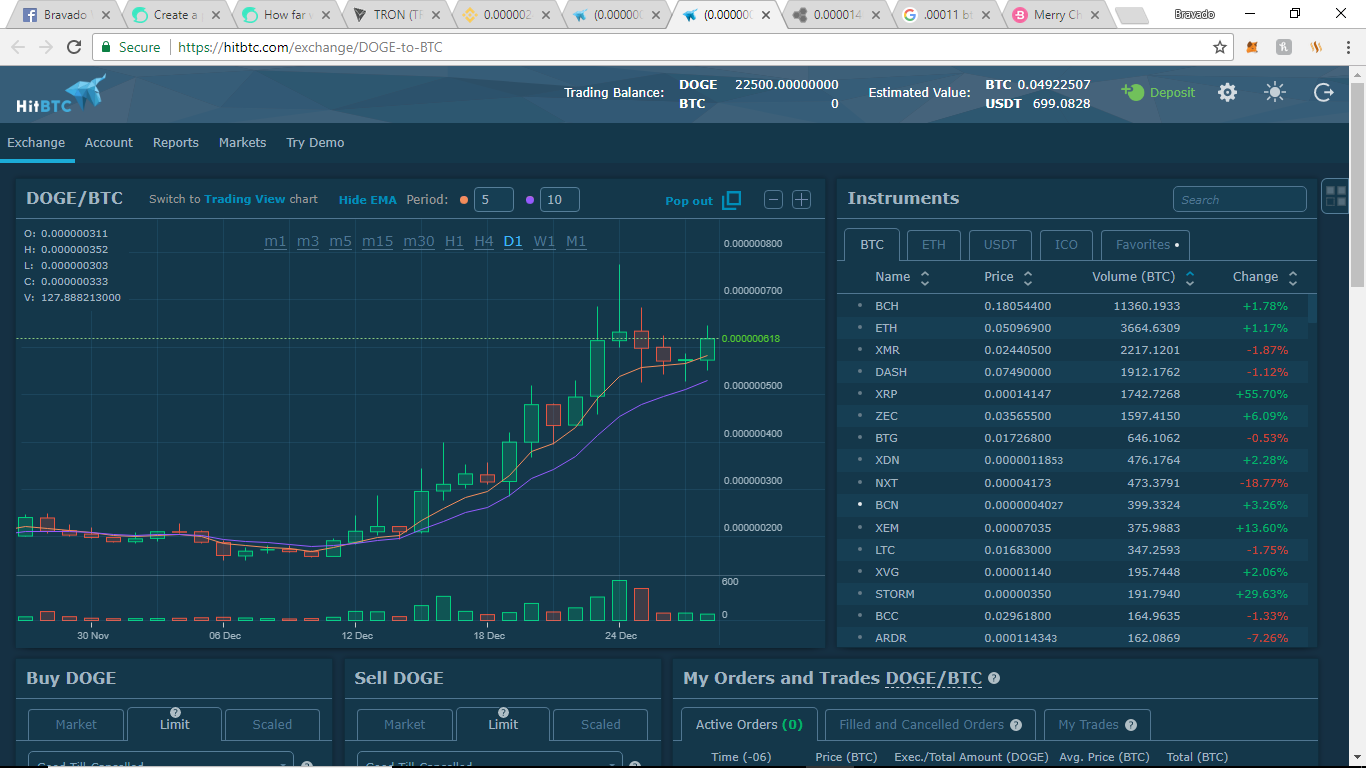This screenshot has width=1366, height=768.
Task: Open the My Trades tab
Action: point(1097,725)
